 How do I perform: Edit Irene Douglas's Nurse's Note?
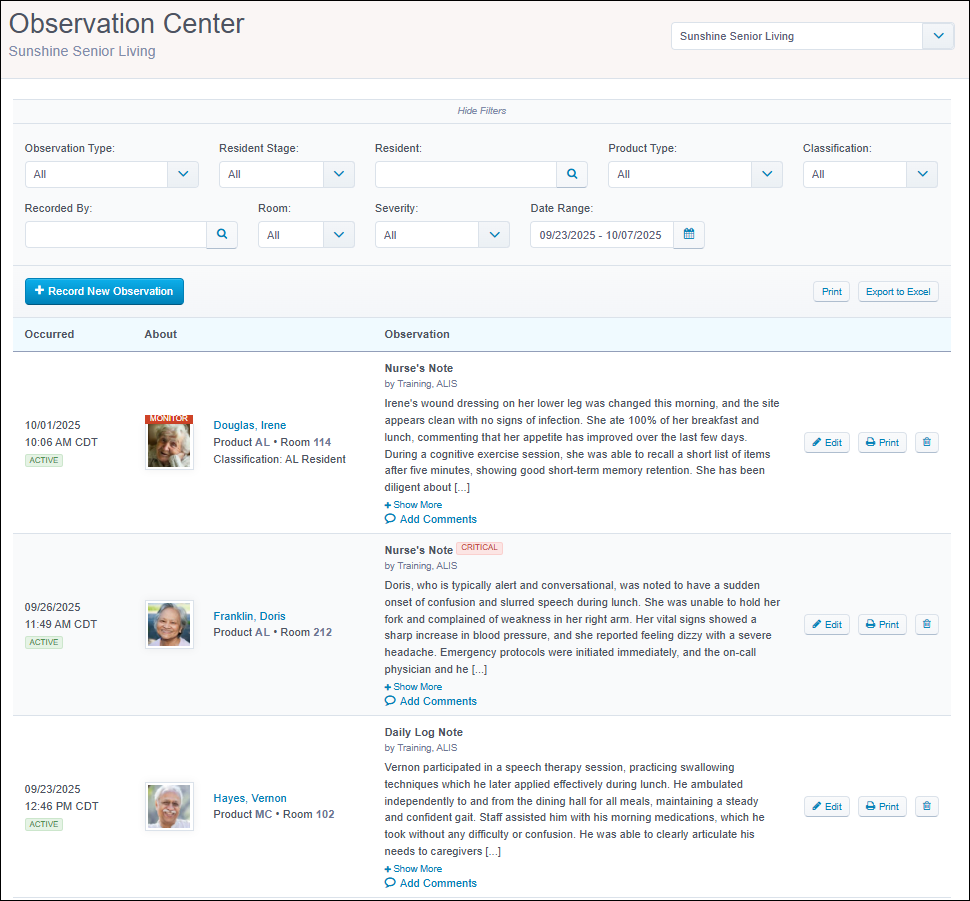826,442
